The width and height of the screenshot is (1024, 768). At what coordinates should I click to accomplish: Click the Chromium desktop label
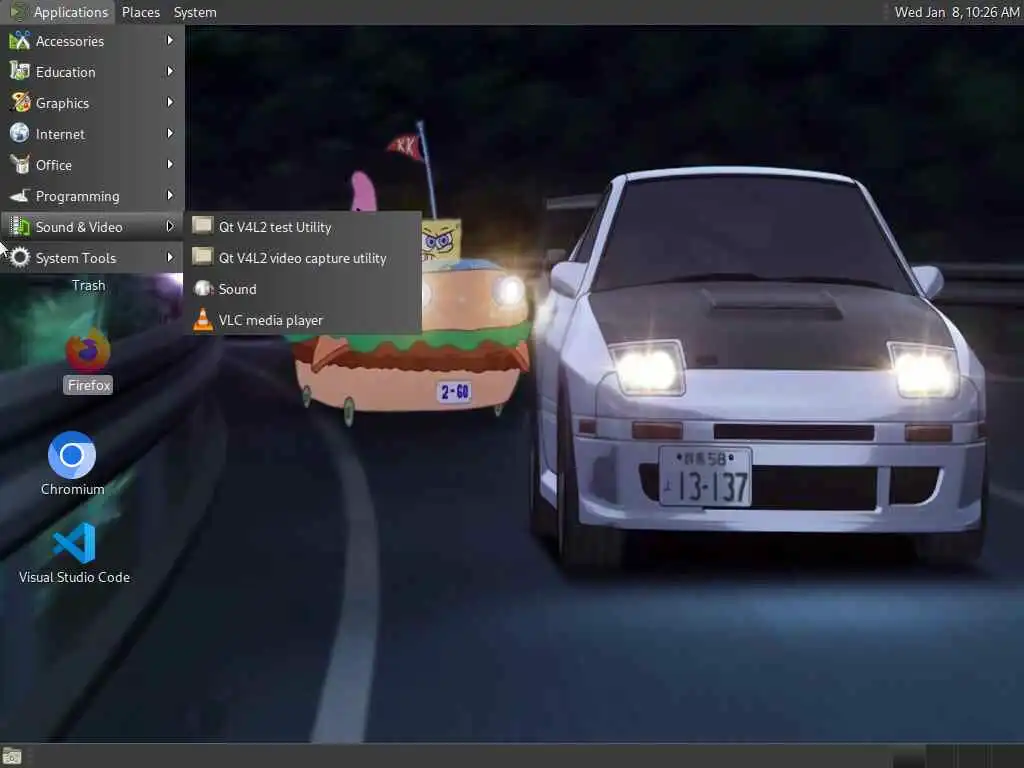click(72, 489)
